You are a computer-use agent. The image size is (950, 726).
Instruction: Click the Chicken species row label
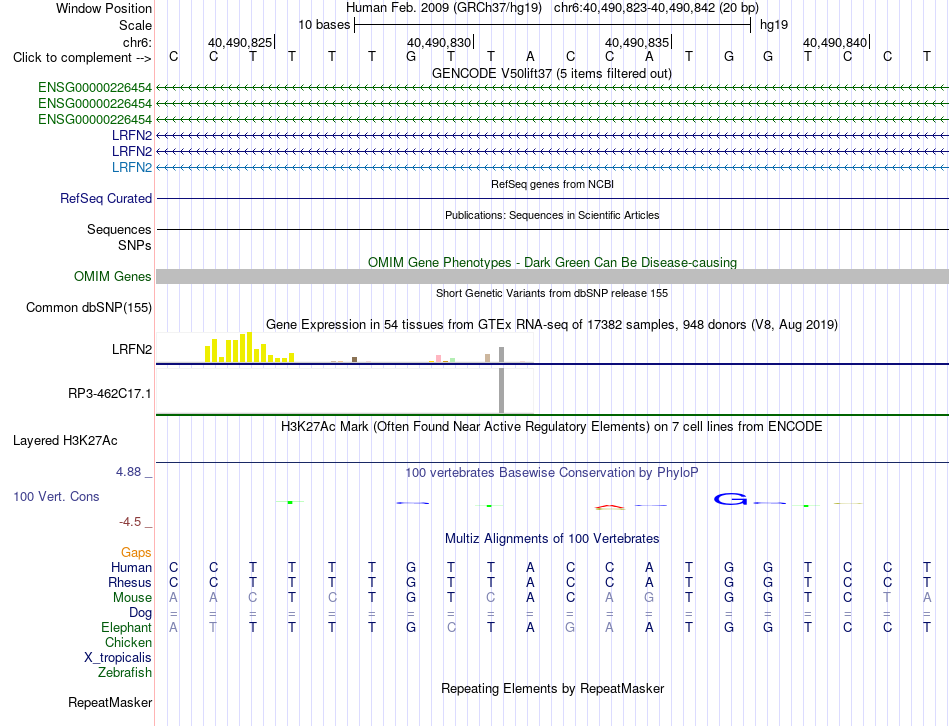(x=128, y=642)
